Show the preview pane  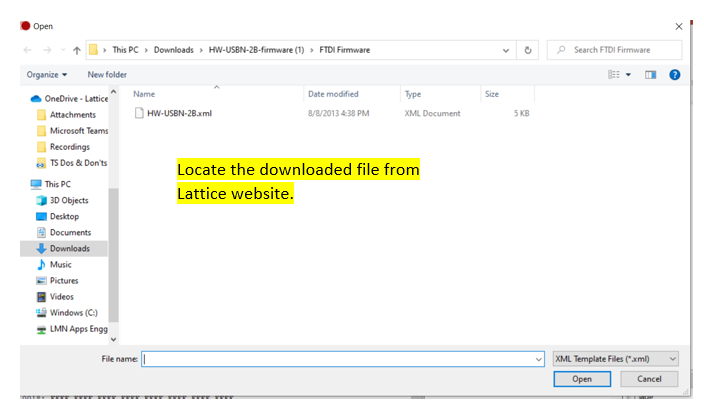point(651,75)
